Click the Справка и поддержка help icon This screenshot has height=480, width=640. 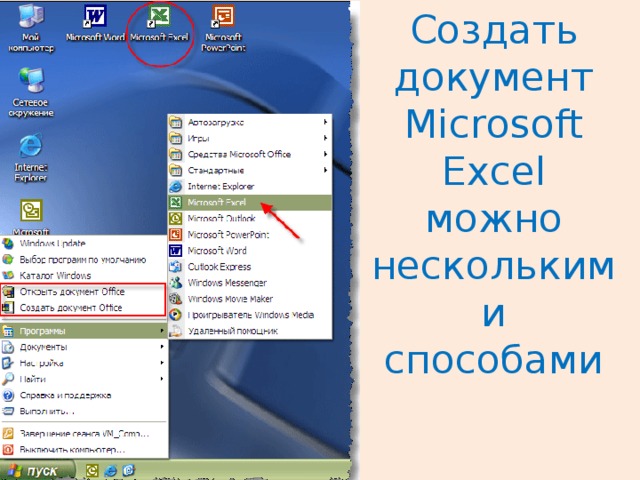tap(8, 395)
